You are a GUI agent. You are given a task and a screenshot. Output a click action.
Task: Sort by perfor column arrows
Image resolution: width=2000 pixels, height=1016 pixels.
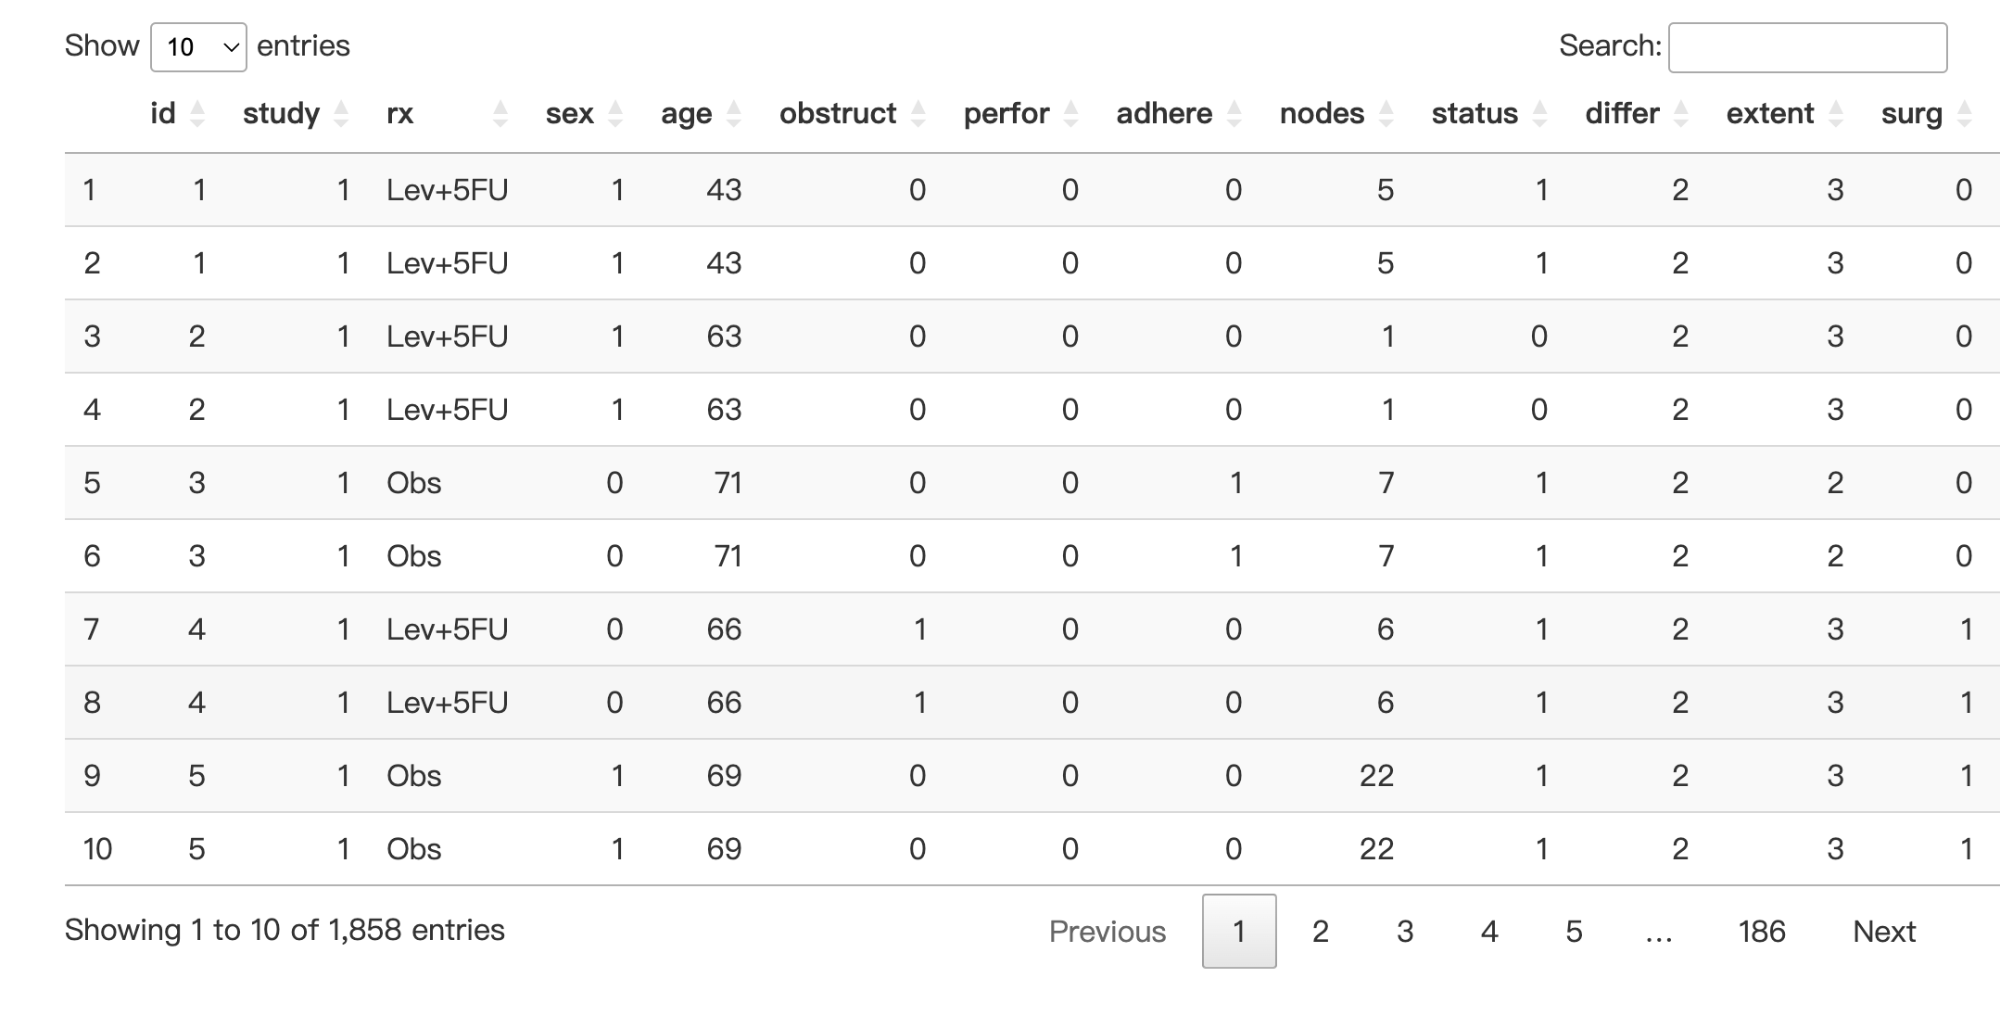pos(1070,114)
